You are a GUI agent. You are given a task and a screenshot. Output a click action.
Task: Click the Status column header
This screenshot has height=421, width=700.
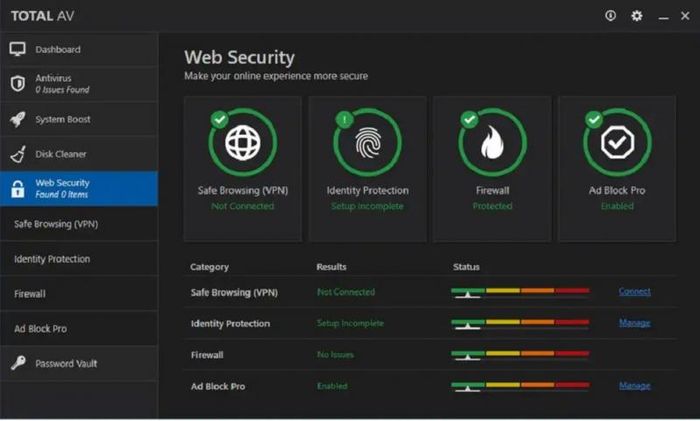(x=466, y=267)
